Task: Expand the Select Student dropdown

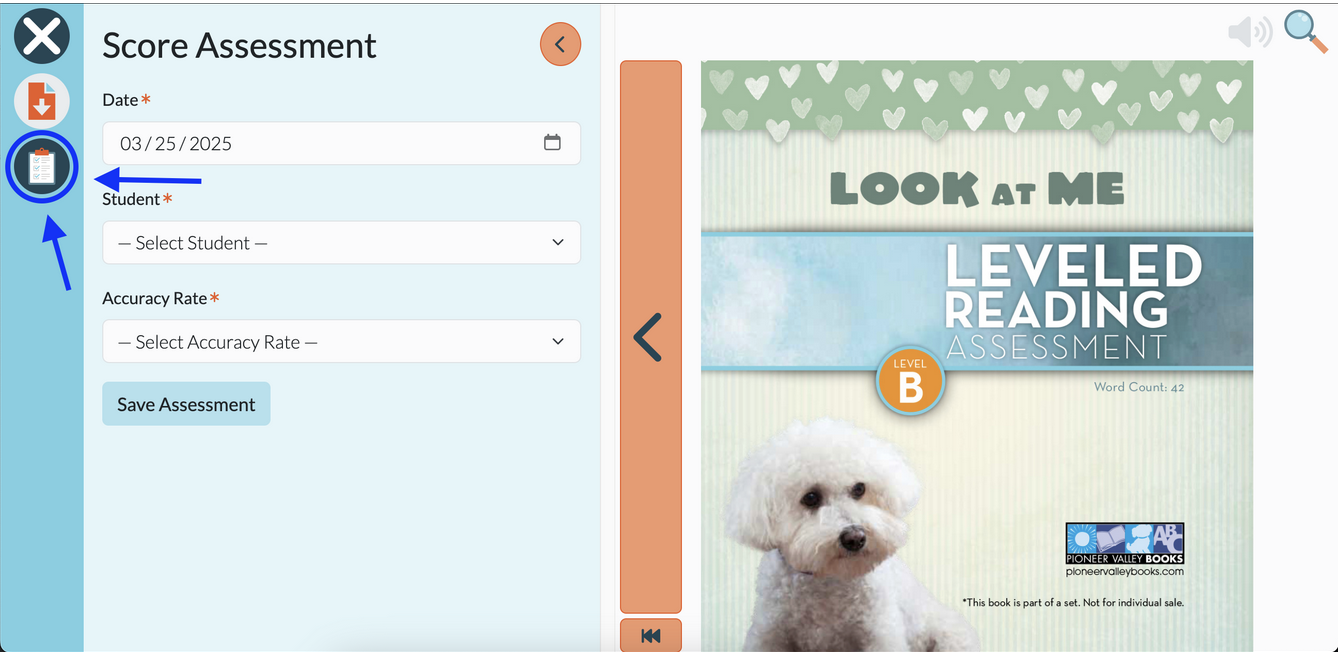Action: 341,243
